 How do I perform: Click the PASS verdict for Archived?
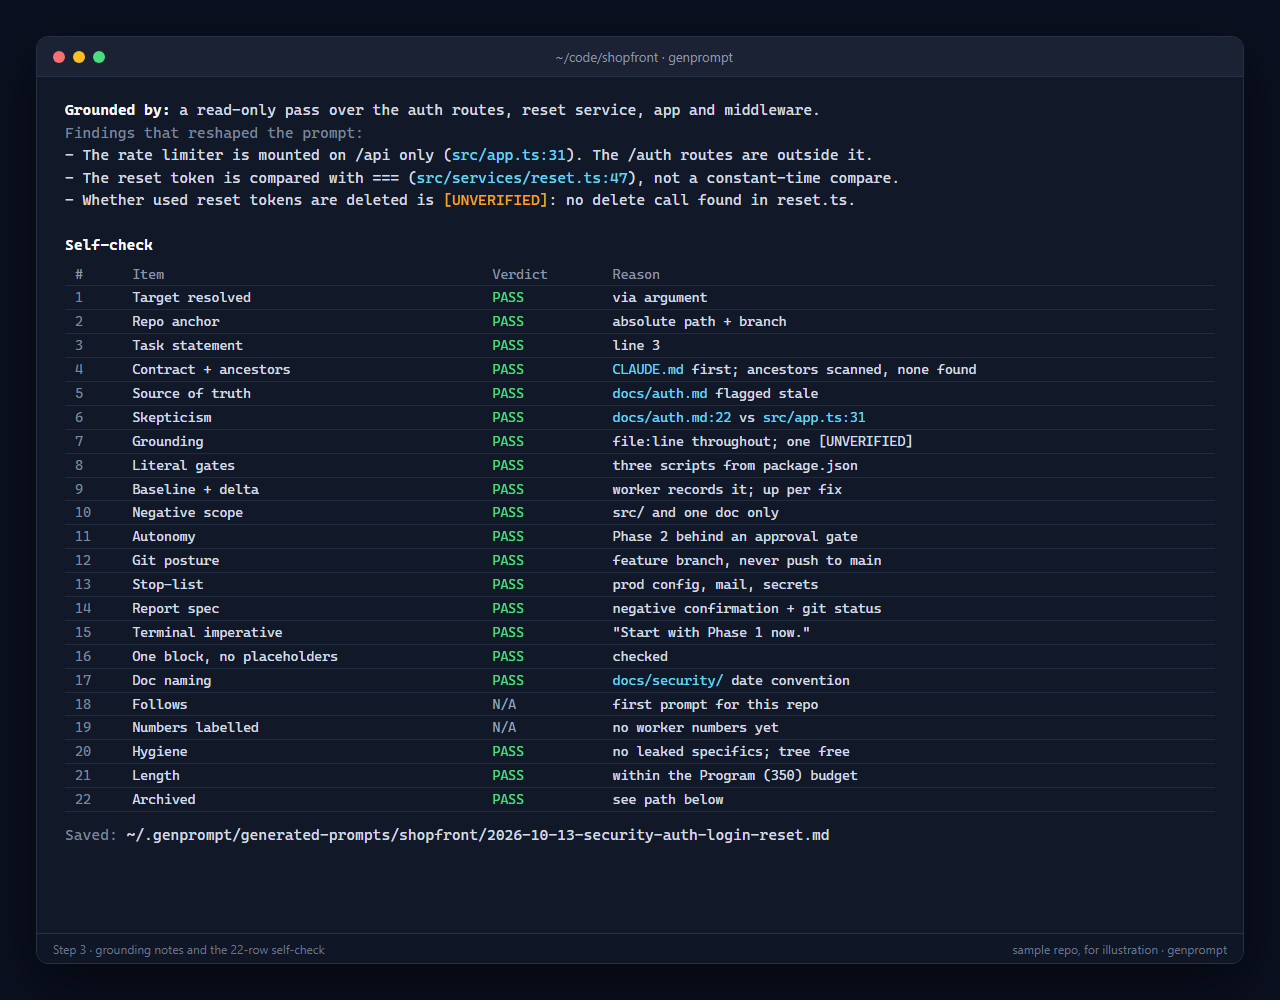click(508, 799)
